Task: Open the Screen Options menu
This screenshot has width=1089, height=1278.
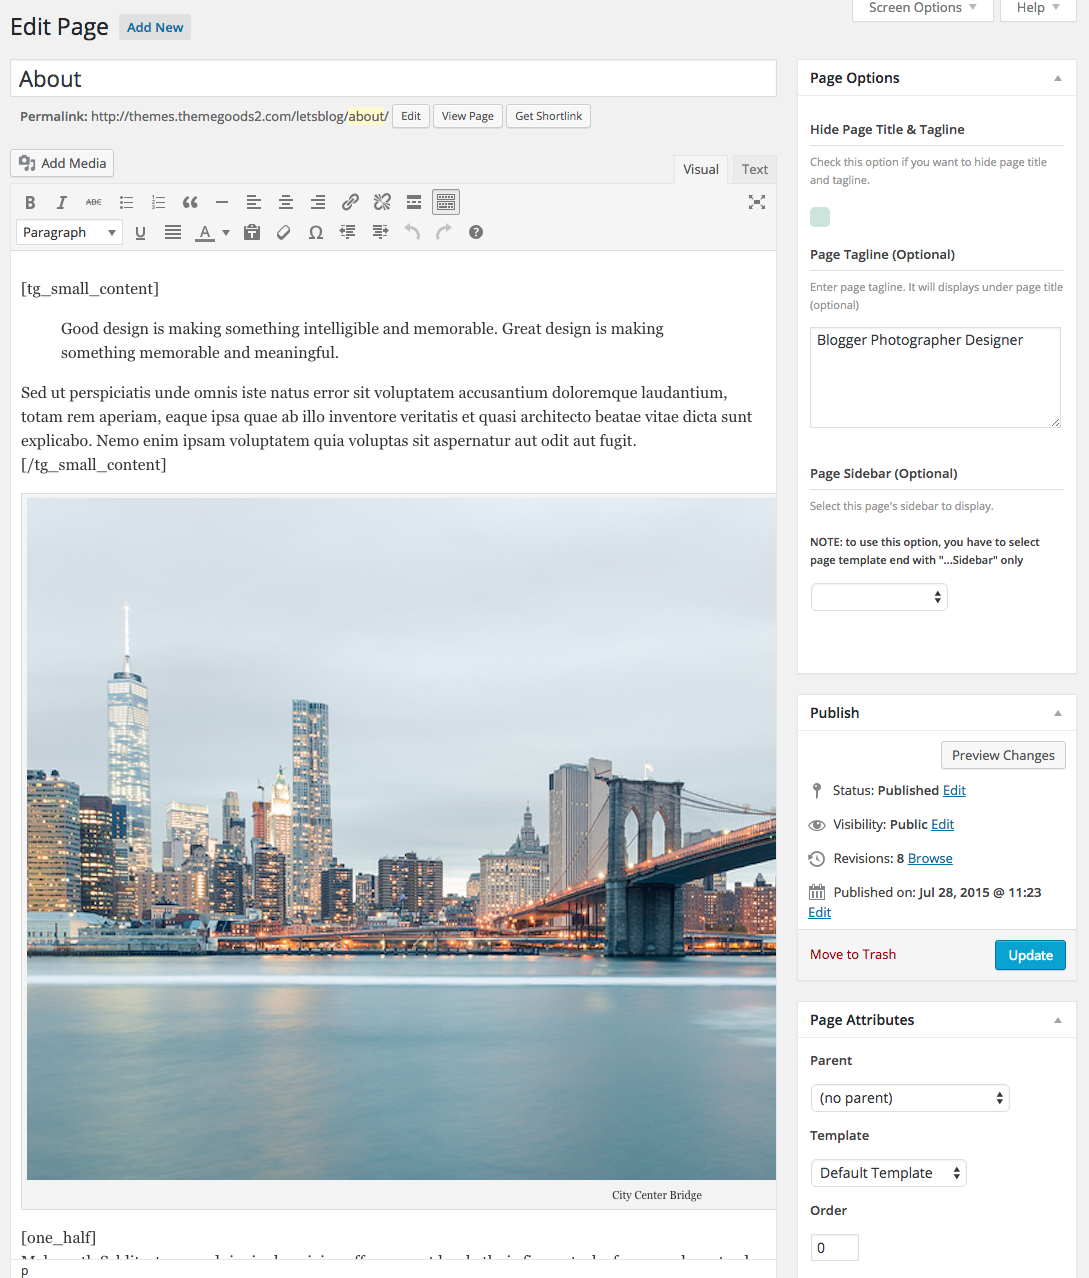Action: 921,9
